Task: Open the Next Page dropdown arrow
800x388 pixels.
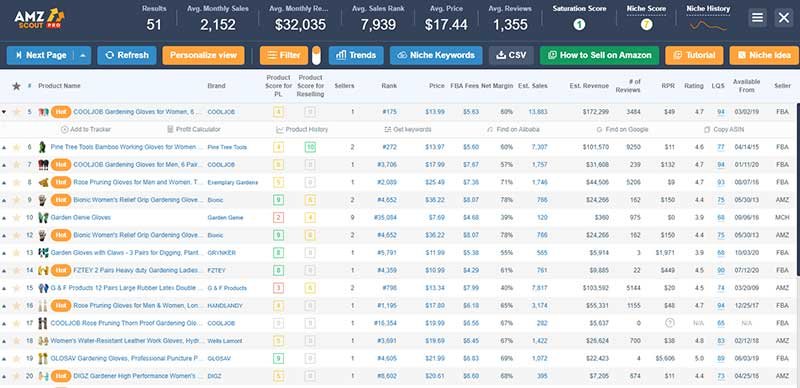Action: coord(84,55)
